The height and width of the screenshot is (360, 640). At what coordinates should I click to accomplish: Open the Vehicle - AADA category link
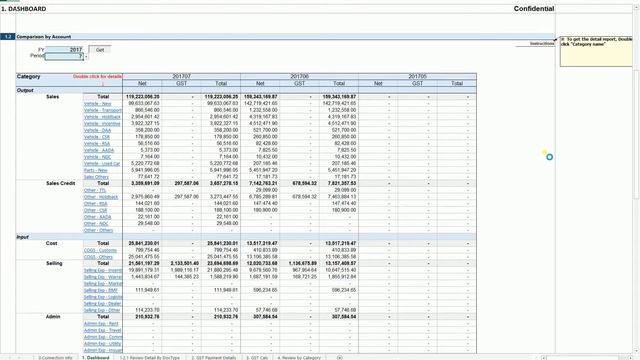pyautogui.click(x=99, y=150)
